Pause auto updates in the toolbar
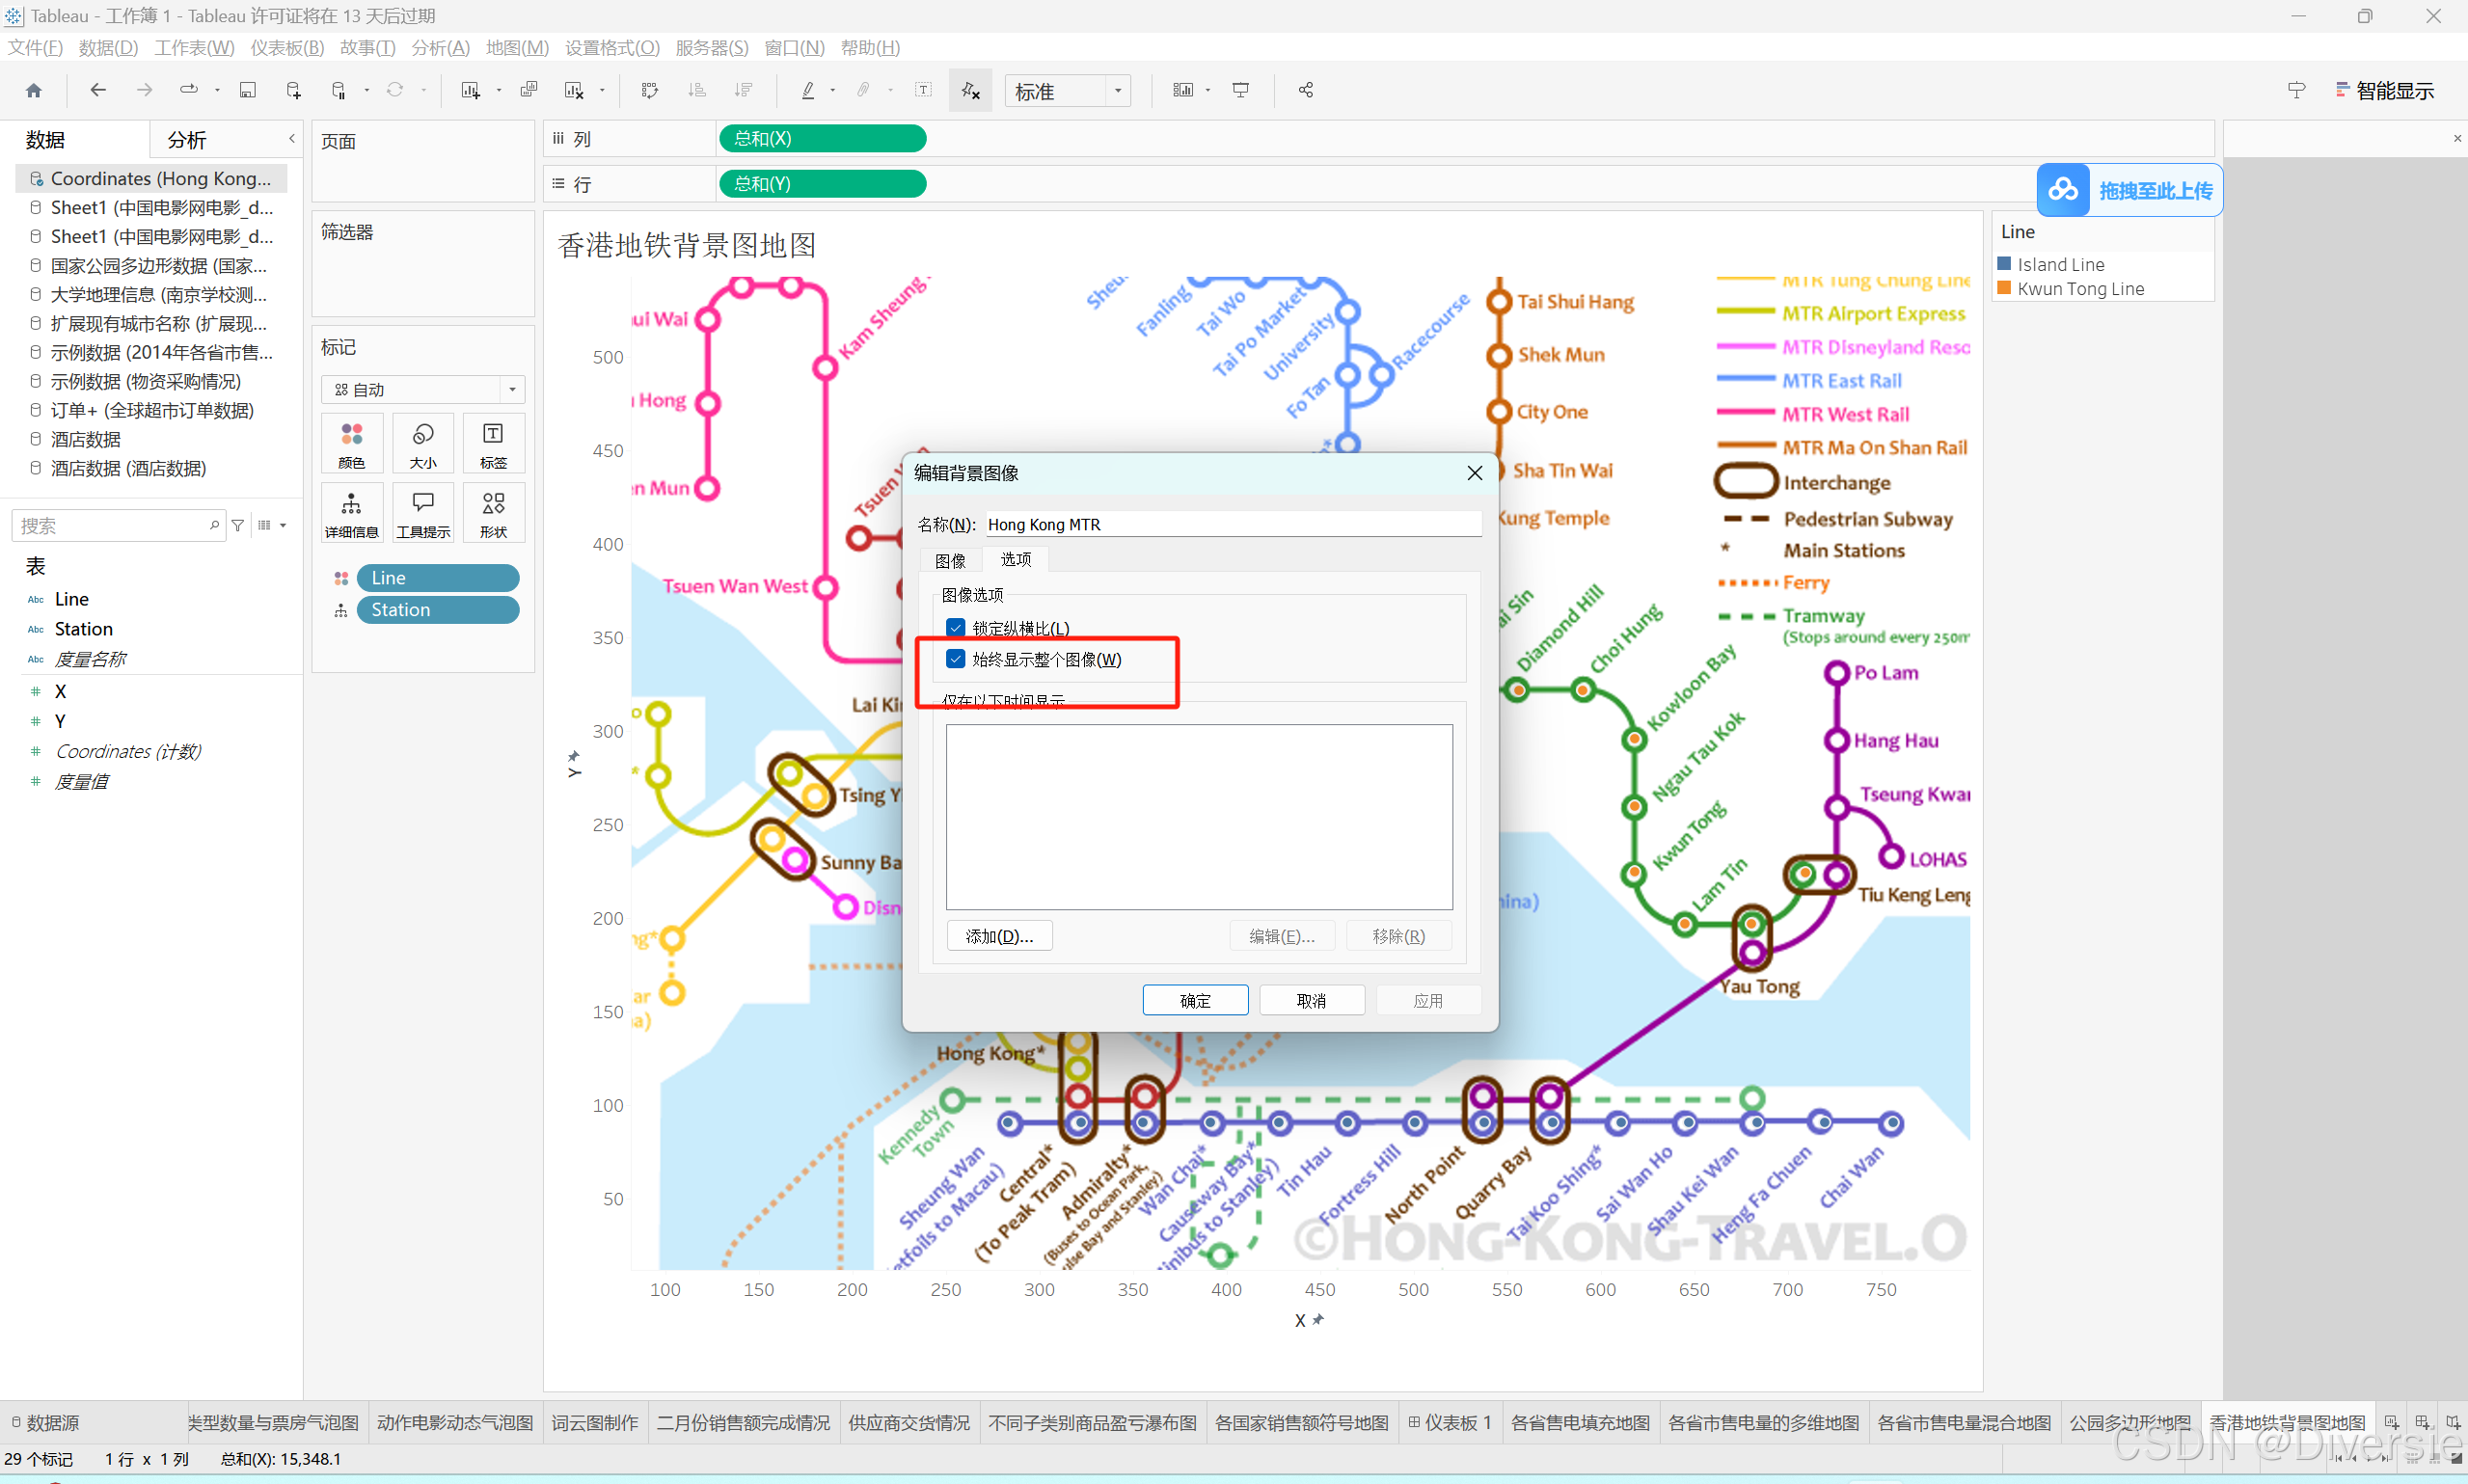This screenshot has width=2468, height=1484. (x=339, y=91)
